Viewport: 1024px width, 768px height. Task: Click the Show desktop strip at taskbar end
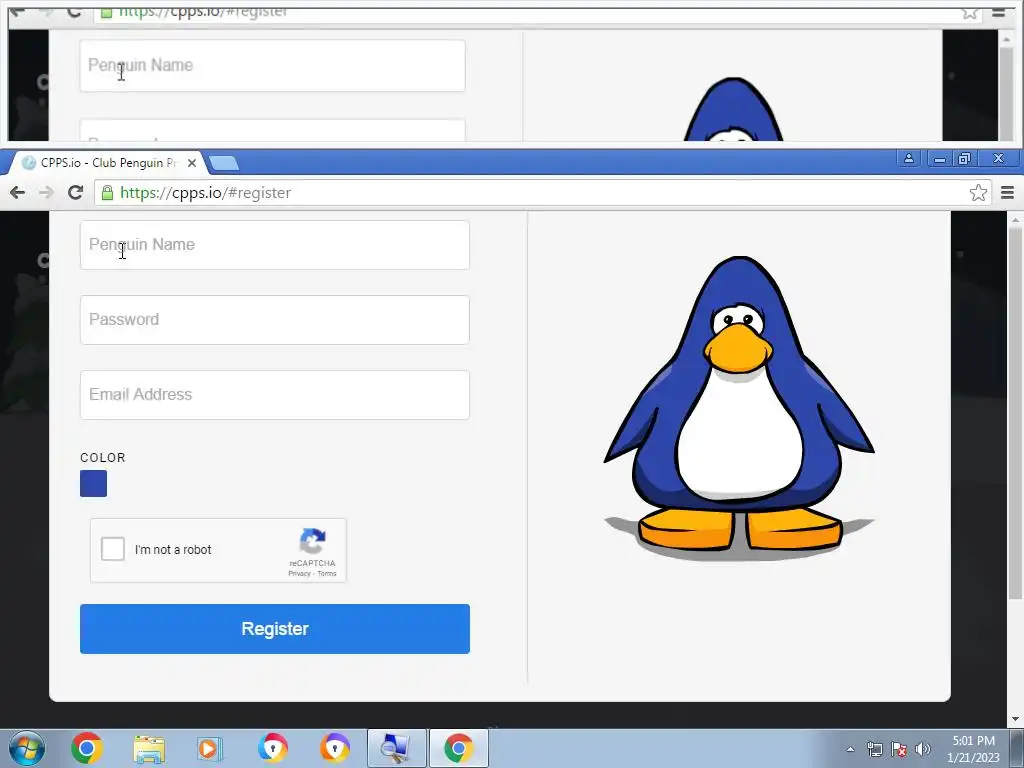click(x=1017, y=748)
